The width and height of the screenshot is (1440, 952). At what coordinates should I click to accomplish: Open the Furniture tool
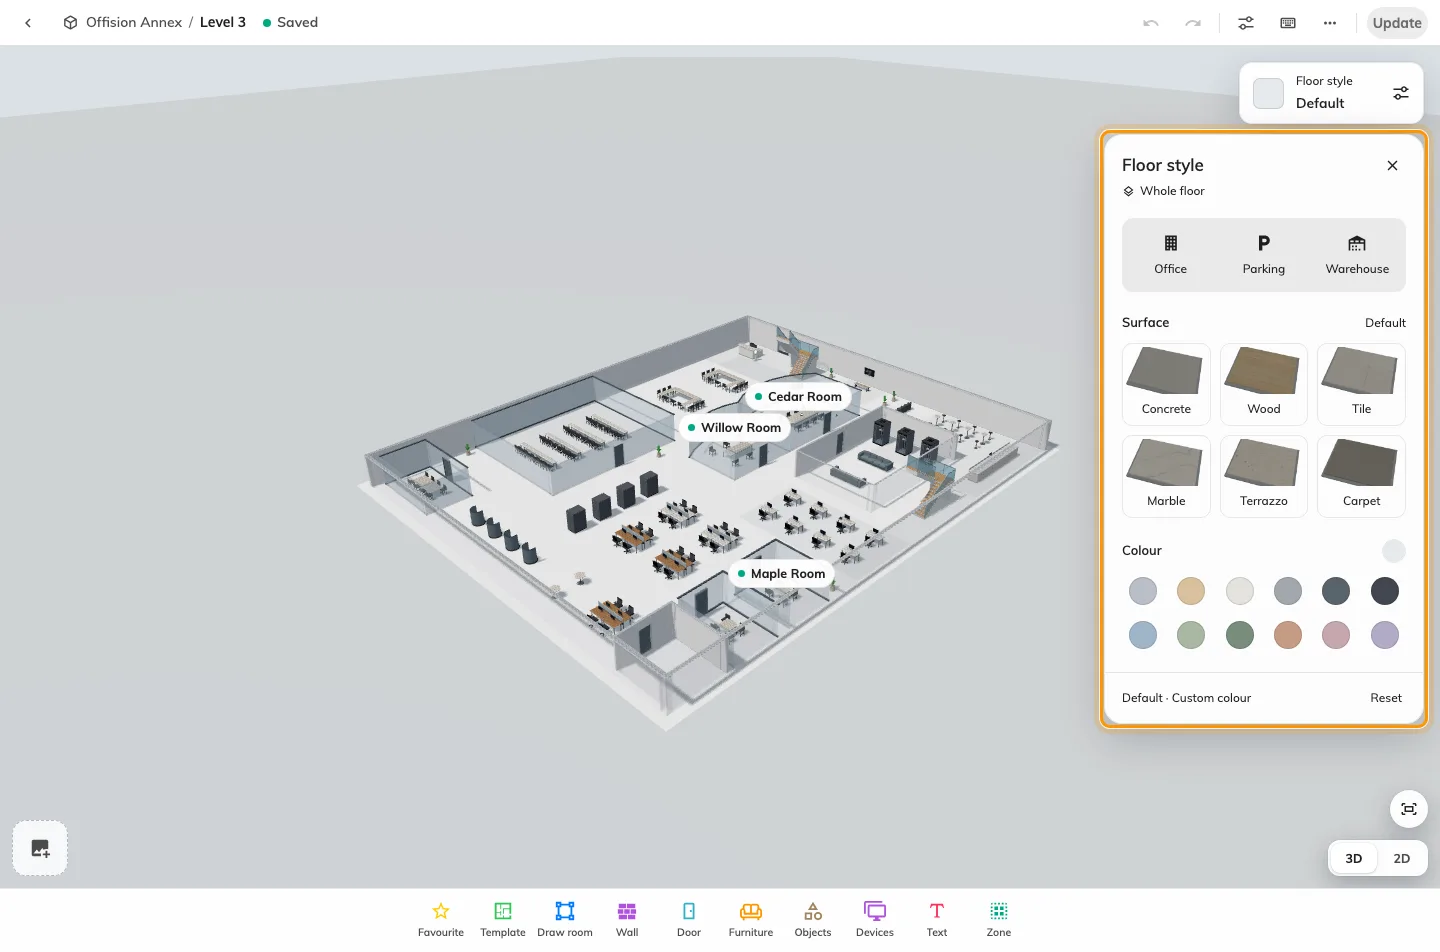tap(751, 919)
